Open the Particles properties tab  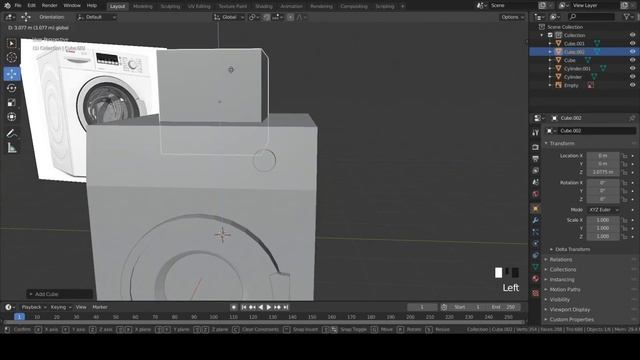(536, 232)
